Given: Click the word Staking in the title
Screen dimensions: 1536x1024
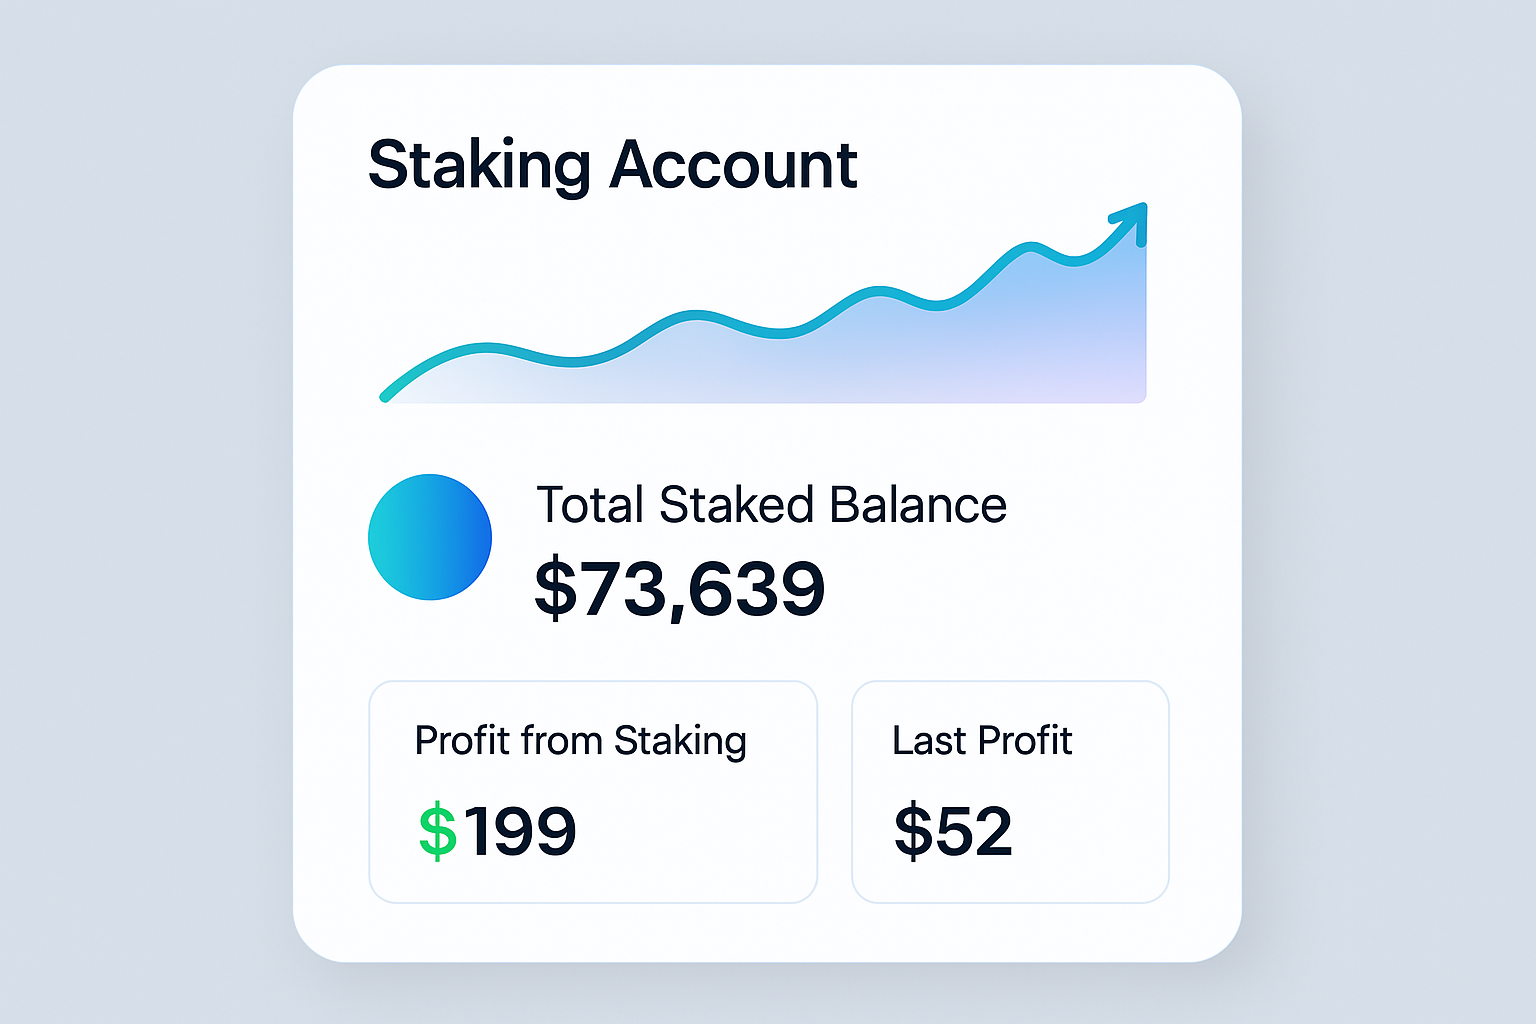Looking at the screenshot, I should click(x=479, y=166).
